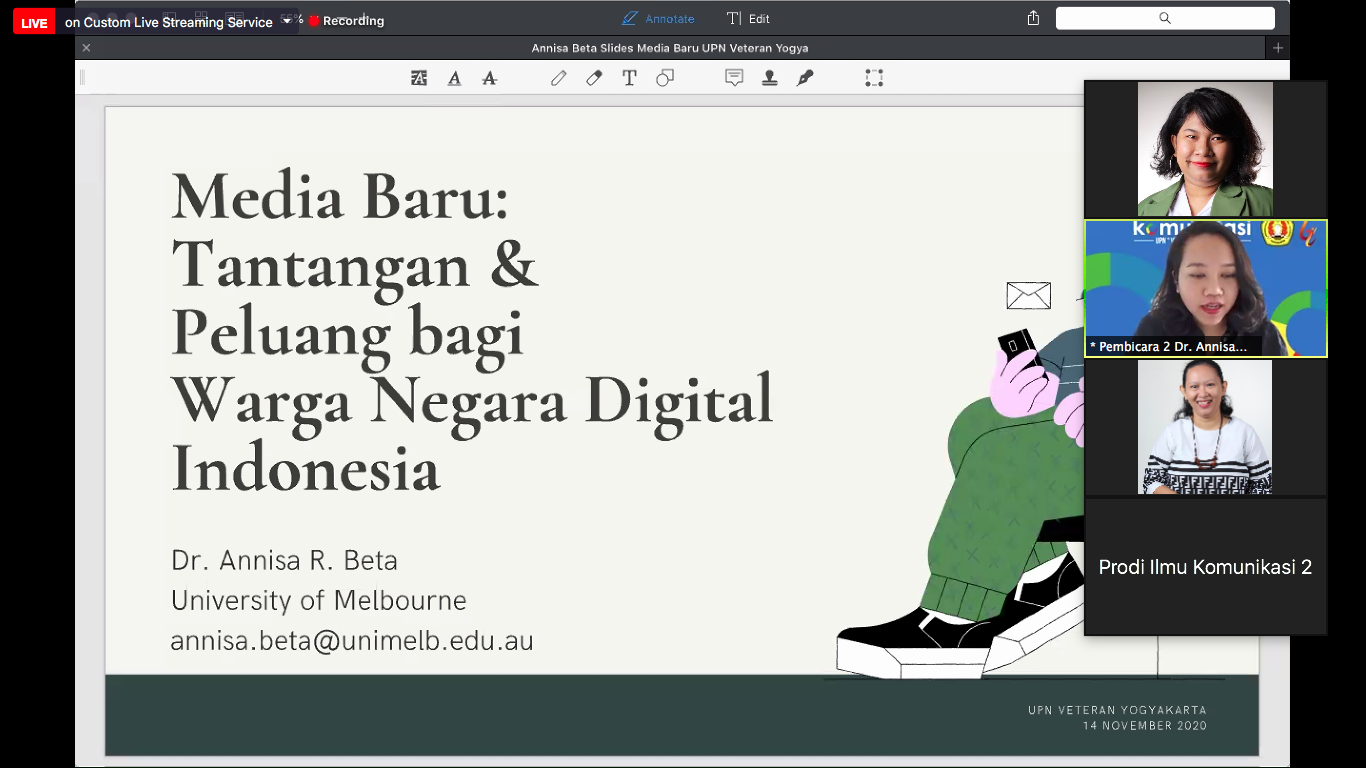This screenshot has height=768, width=1366.
Task: Click the '14 NOVEMBER 2020' date text
Action: 1145,726
